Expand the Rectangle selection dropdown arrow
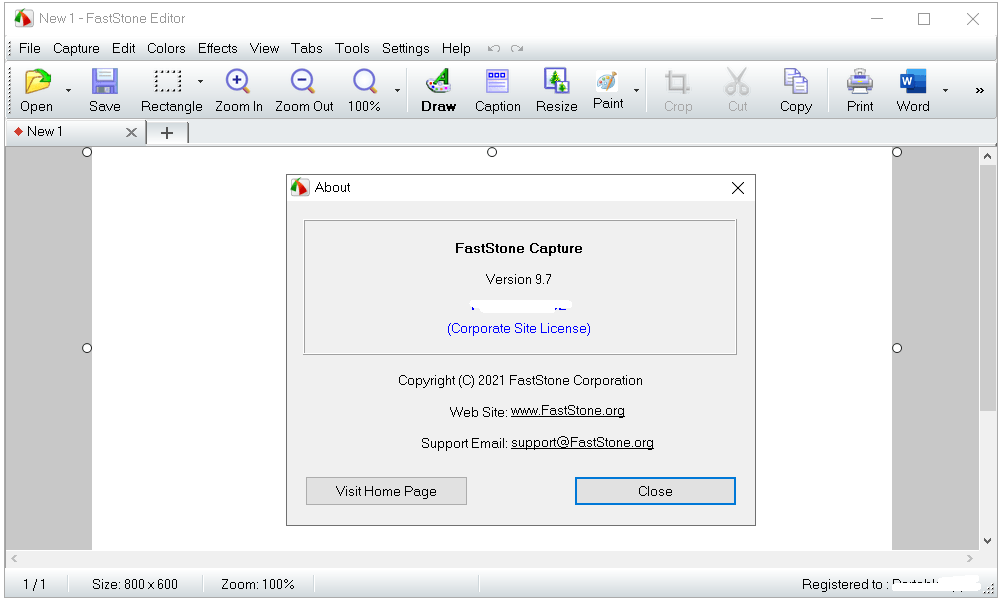Image resolution: width=1001 pixels, height=600 pixels. point(200,82)
